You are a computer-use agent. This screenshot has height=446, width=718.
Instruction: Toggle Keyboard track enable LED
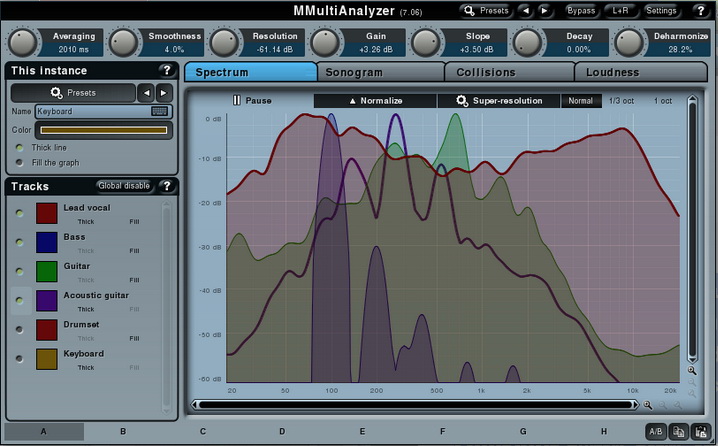(x=19, y=359)
